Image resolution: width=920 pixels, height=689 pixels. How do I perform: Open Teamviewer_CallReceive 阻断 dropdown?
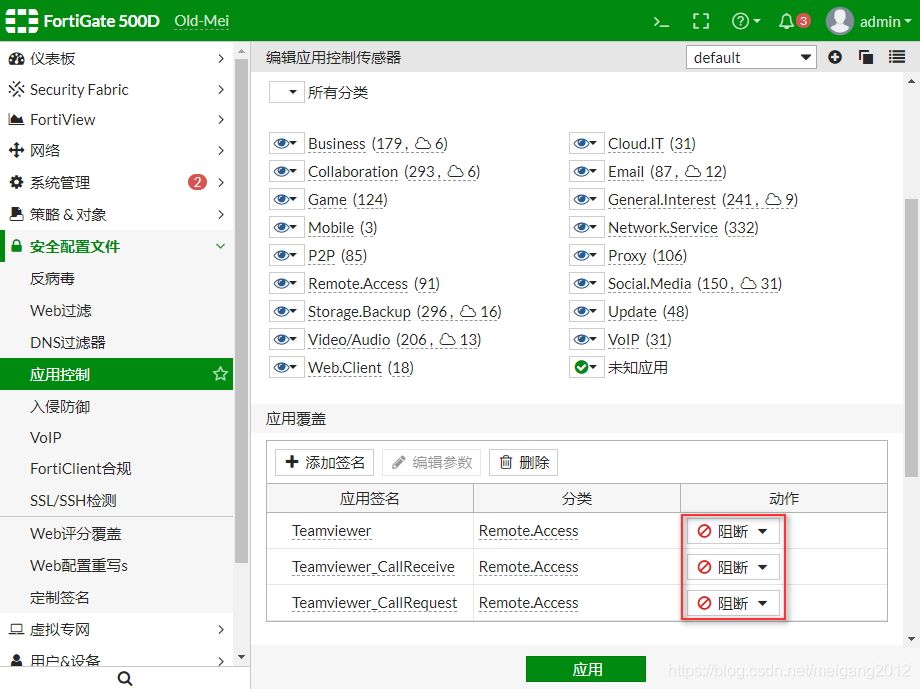[x=733, y=567]
